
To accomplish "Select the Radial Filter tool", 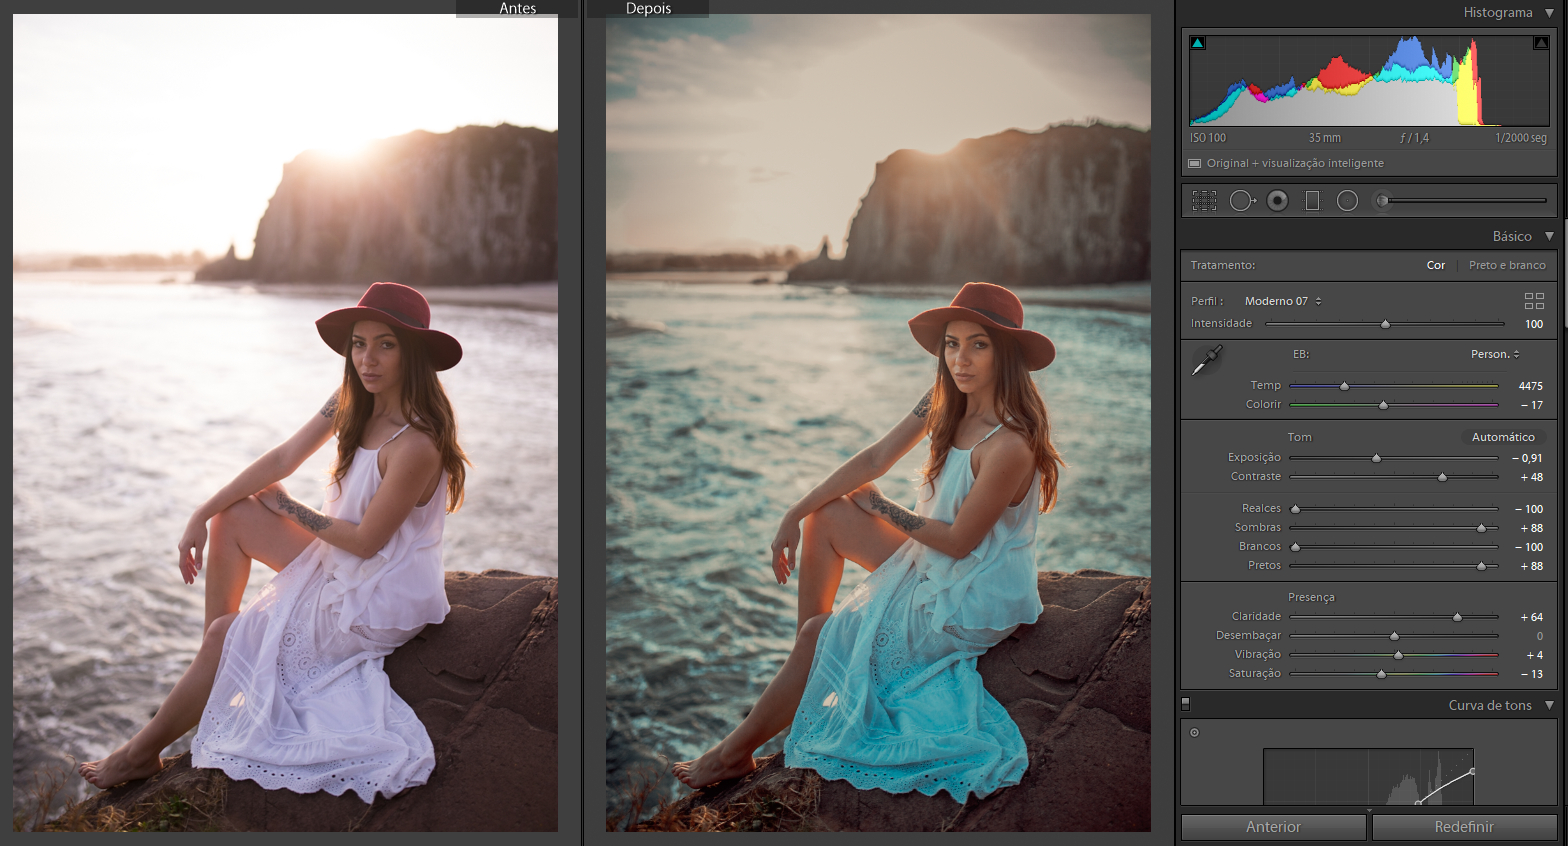I will (1347, 201).
